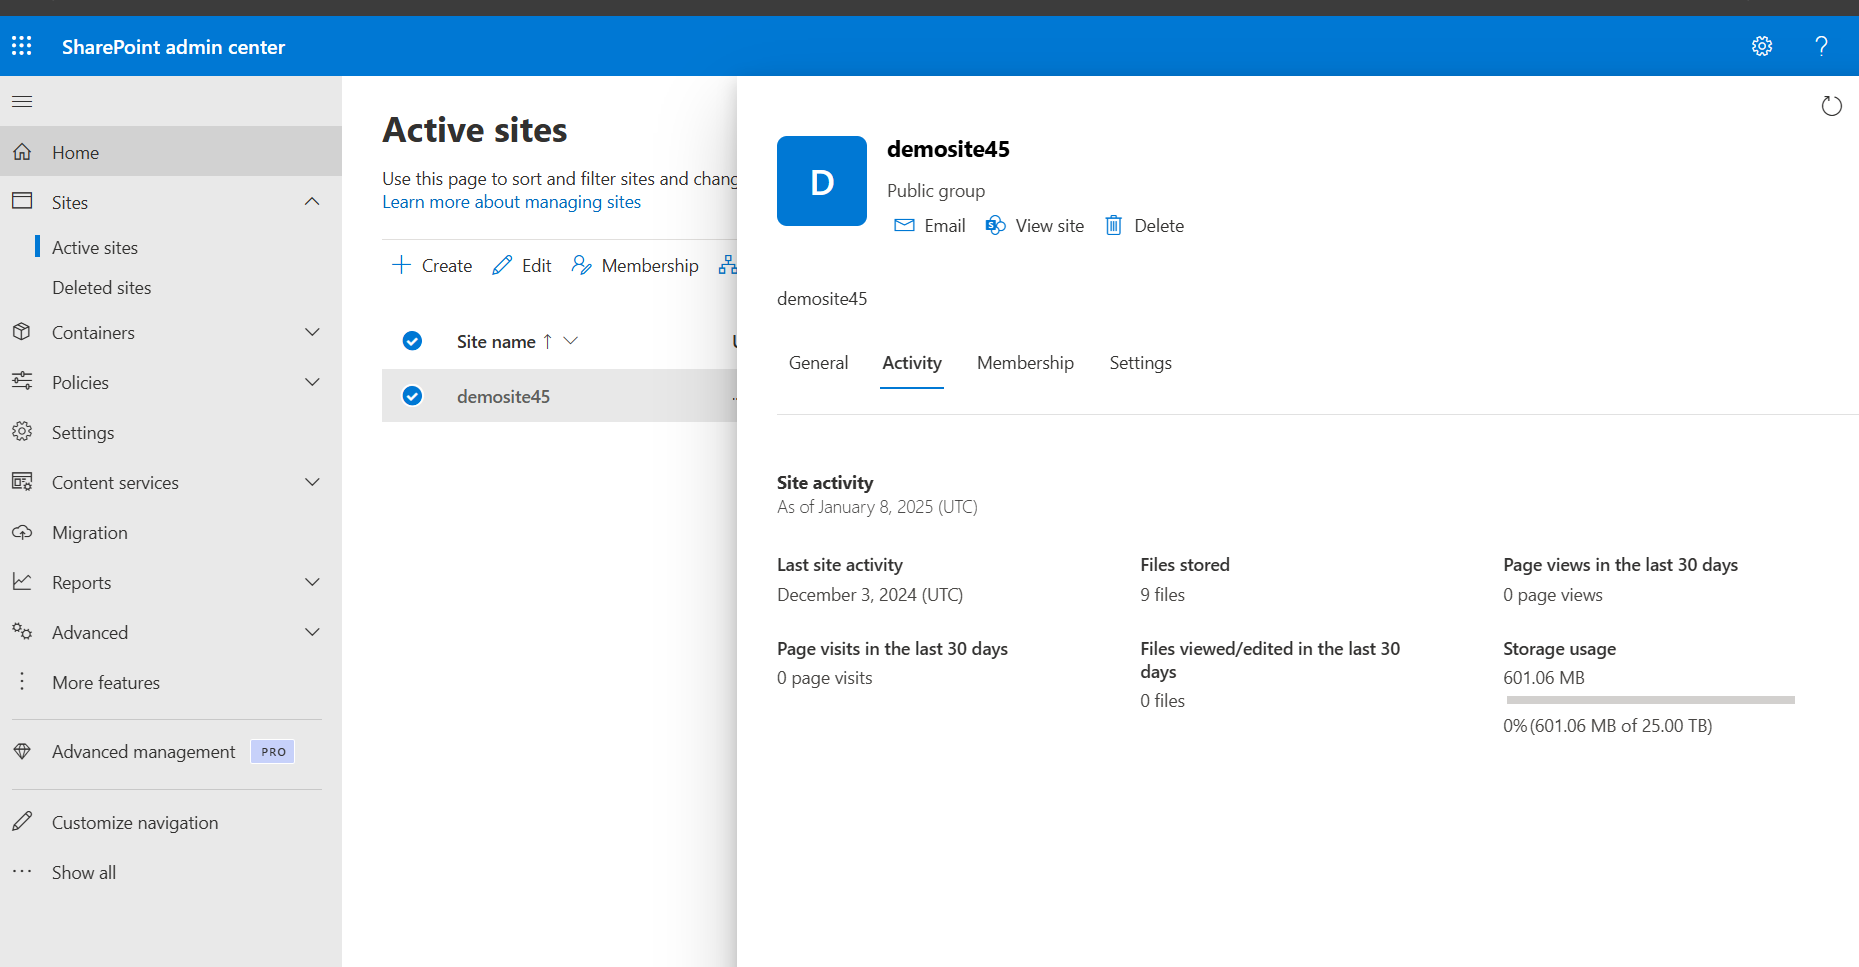Click the Advanced gears icon
Image resolution: width=1859 pixels, height=967 pixels.
click(x=22, y=631)
